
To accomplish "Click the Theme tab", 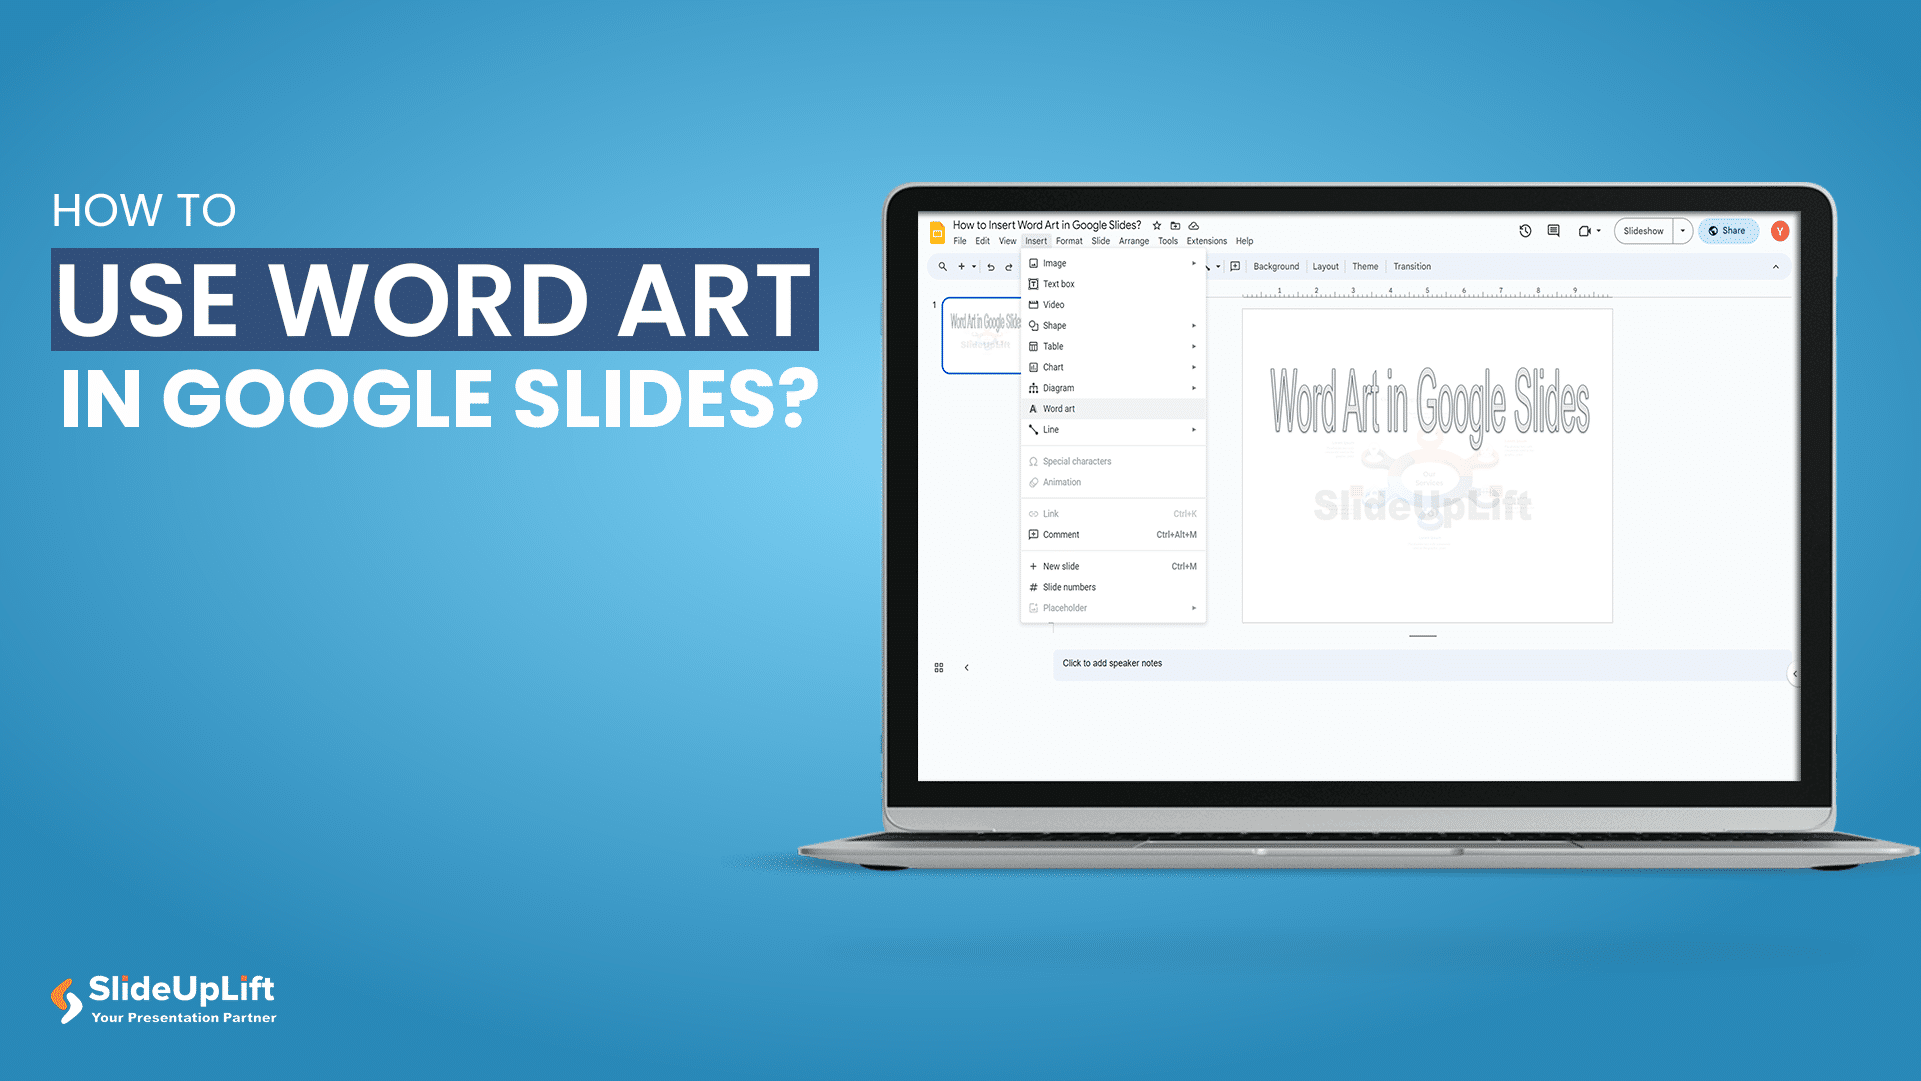I will tap(1368, 265).
